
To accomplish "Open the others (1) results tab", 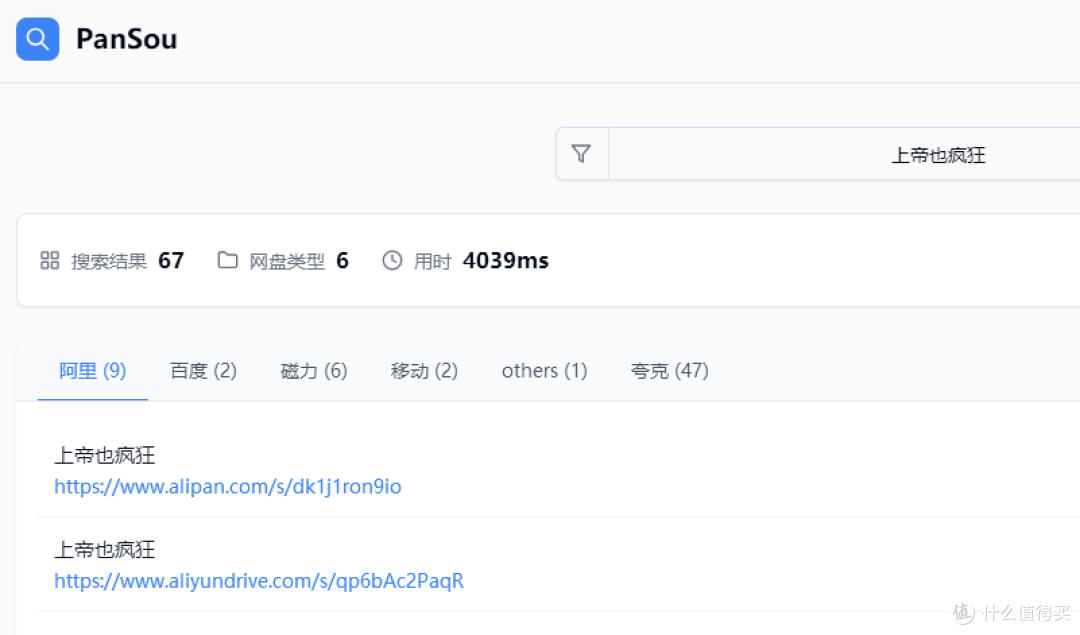I will [x=543, y=370].
